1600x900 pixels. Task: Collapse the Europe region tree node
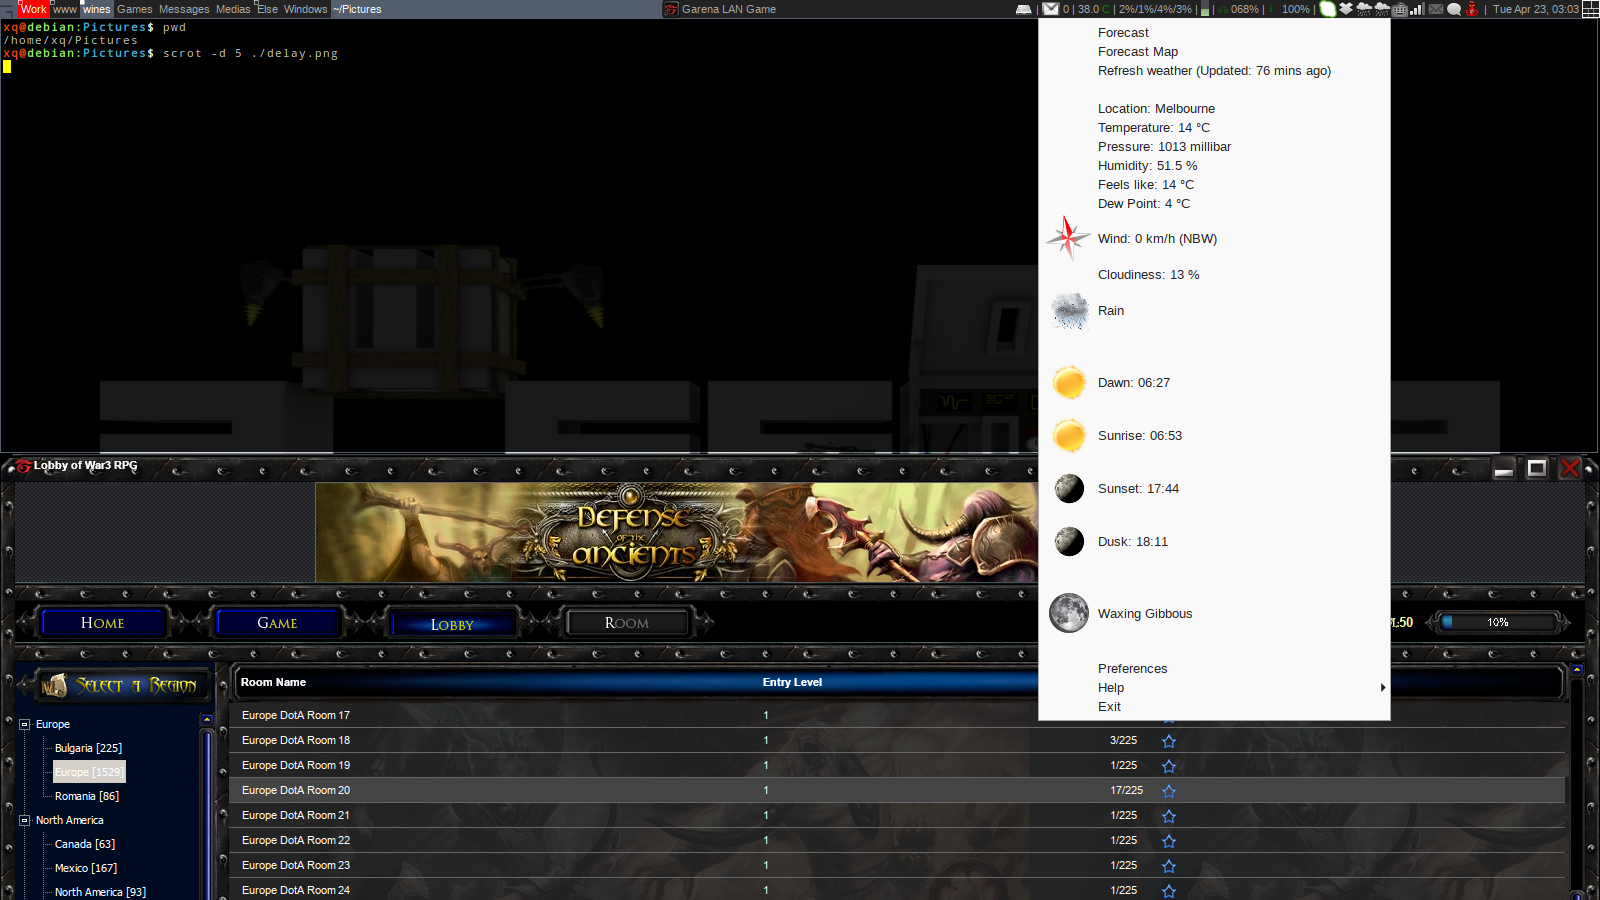coord(25,724)
